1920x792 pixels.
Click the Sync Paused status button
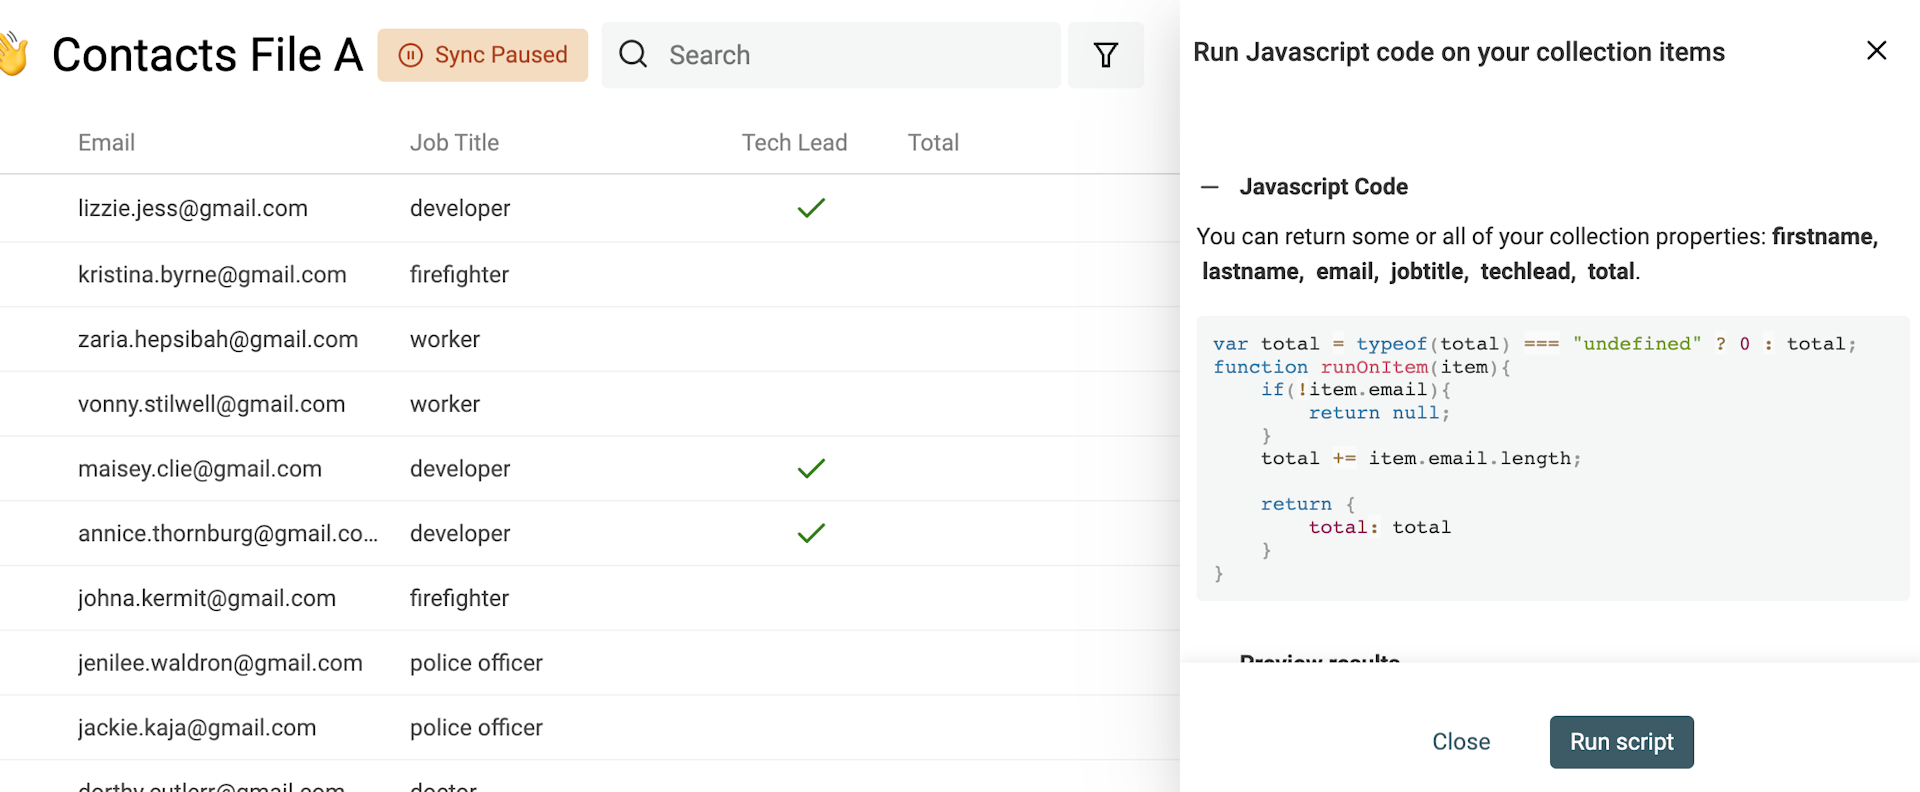point(483,55)
